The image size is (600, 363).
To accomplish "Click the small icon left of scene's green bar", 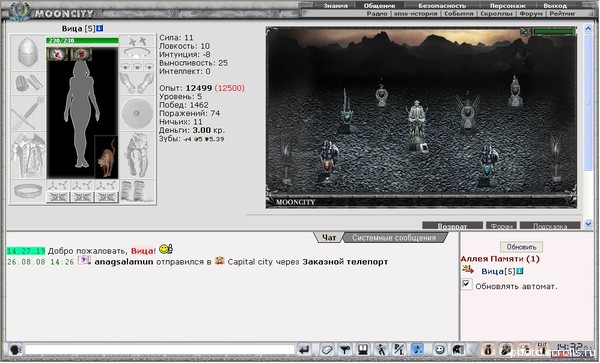I will 525,31.
